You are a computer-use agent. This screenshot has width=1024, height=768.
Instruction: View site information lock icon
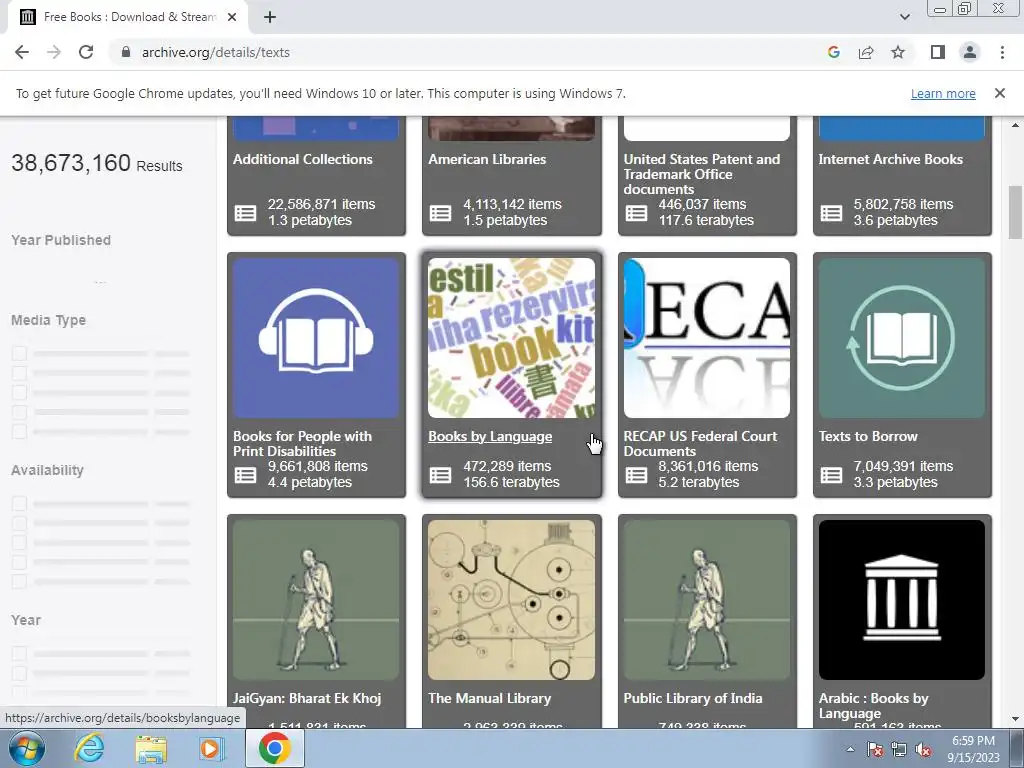click(126, 52)
